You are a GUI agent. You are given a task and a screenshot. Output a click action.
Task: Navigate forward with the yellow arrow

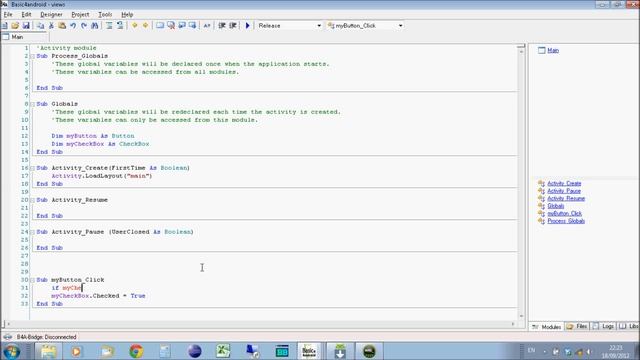point(145,26)
